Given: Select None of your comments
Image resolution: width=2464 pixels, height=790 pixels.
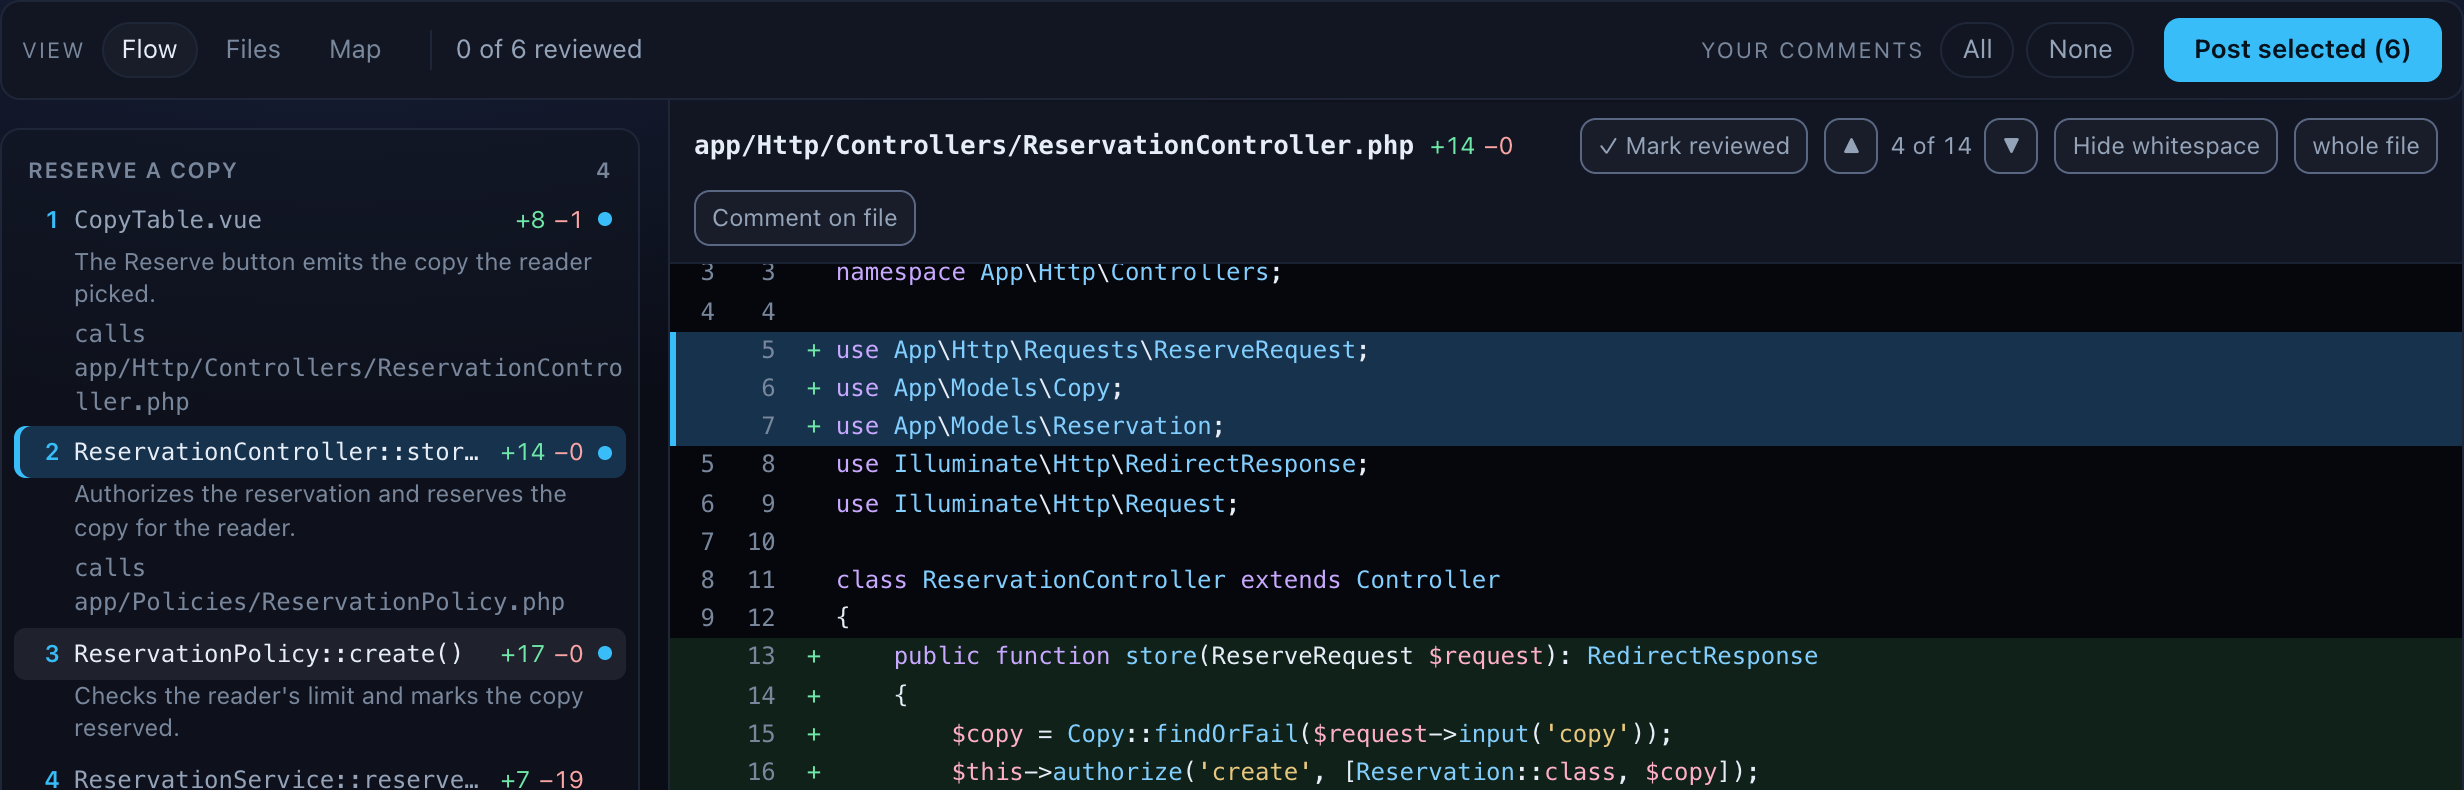Looking at the screenshot, I should pos(2080,50).
